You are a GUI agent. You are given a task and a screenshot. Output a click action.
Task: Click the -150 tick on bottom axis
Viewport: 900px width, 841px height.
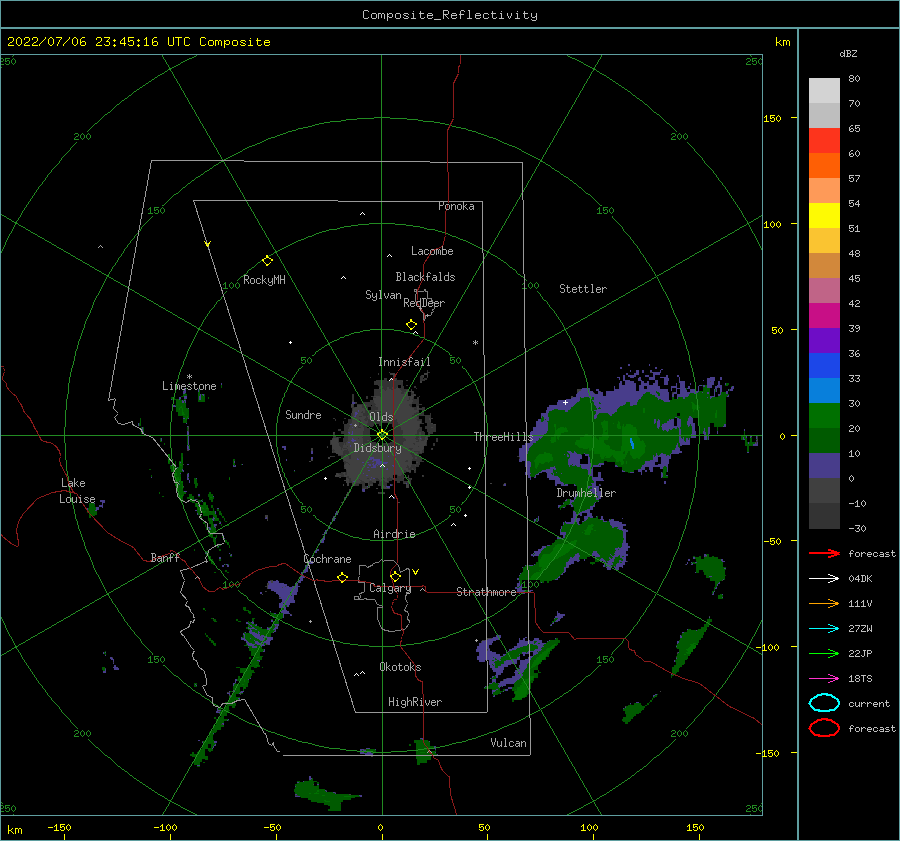pos(59,827)
